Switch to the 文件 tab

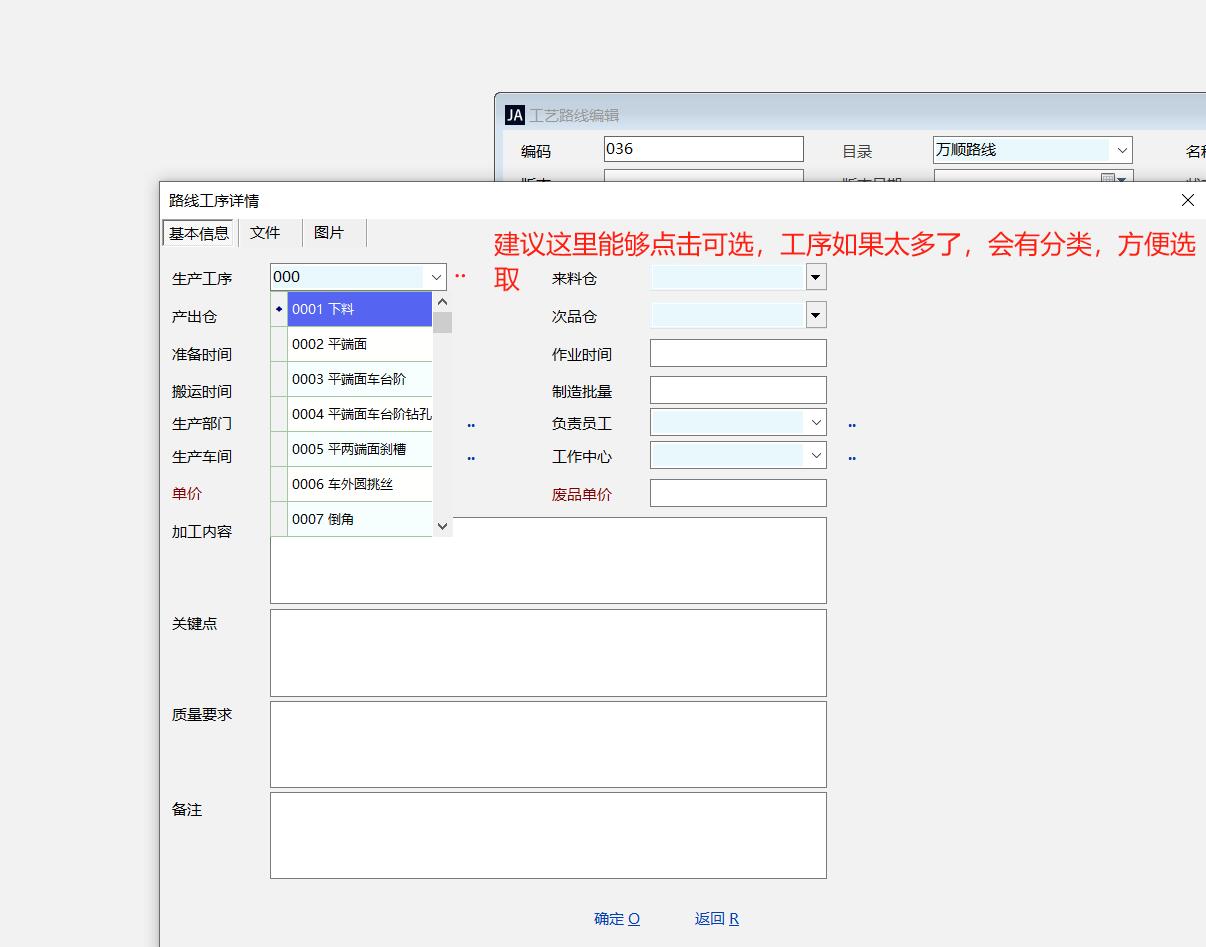265,232
